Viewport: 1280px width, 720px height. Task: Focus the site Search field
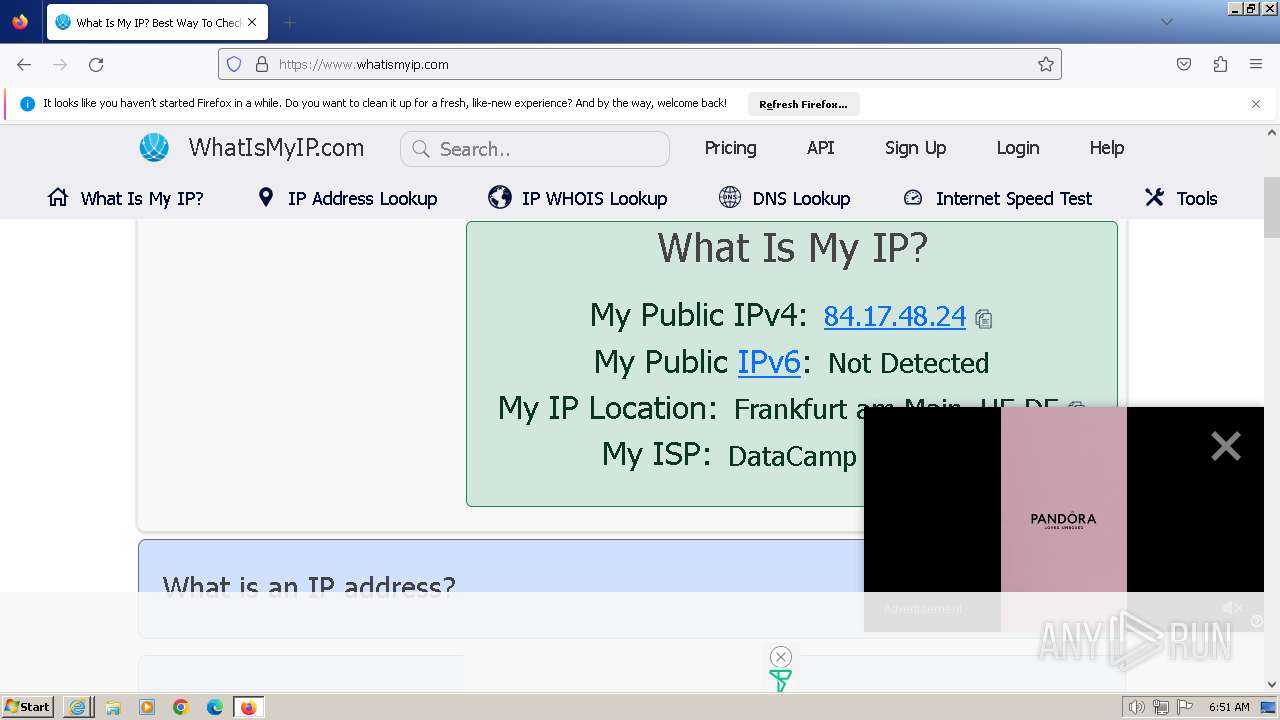535,149
